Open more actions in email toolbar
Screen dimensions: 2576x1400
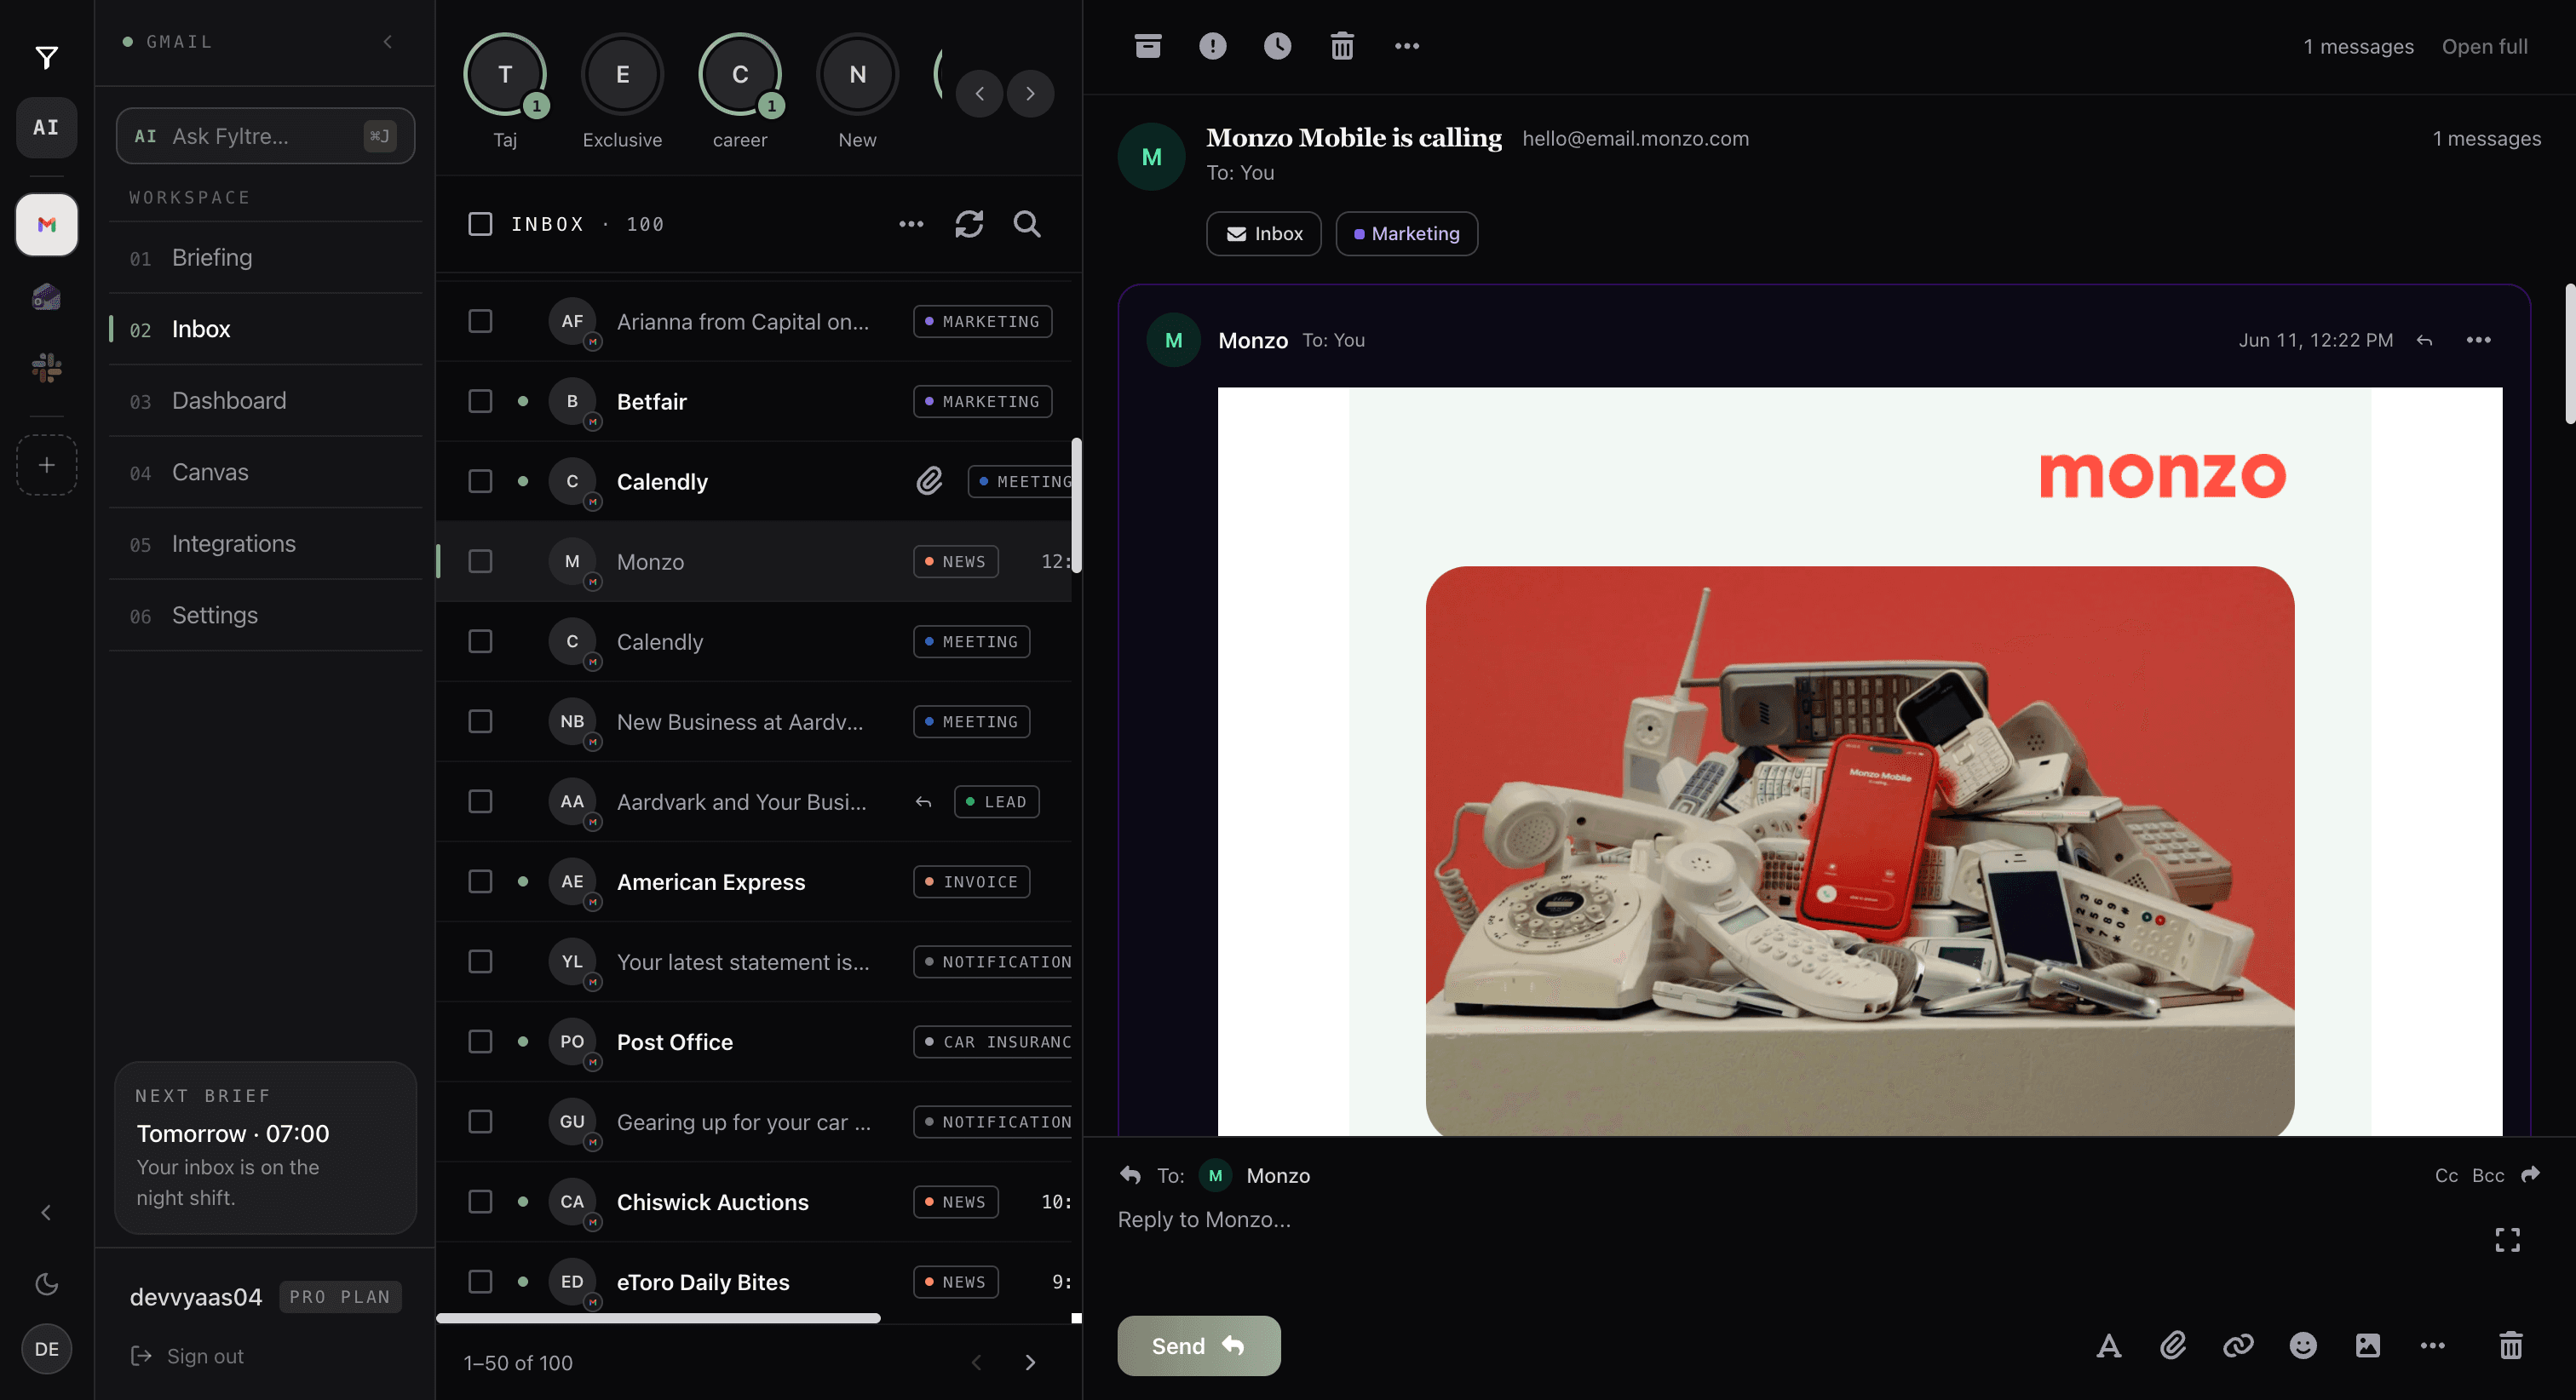pyautogui.click(x=1407, y=46)
